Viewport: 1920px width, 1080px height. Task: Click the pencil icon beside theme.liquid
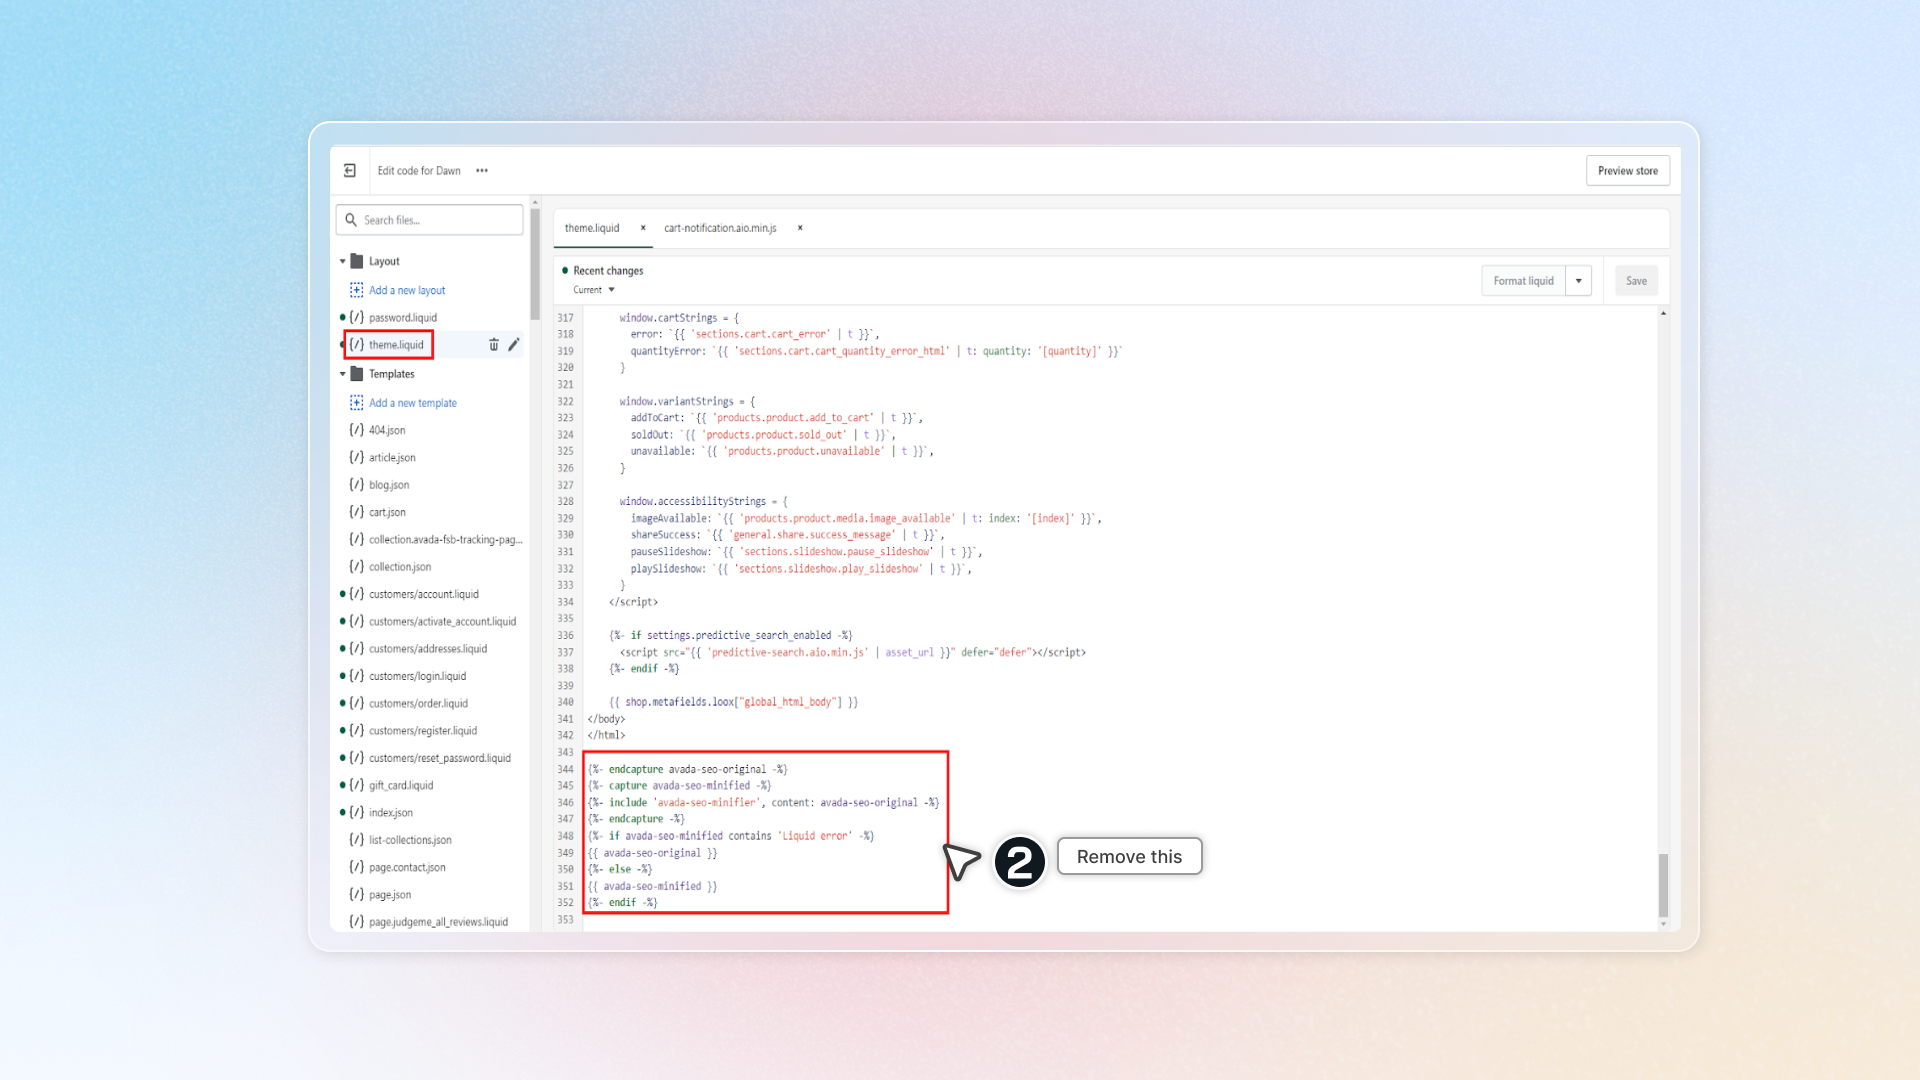click(x=514, y=344)
